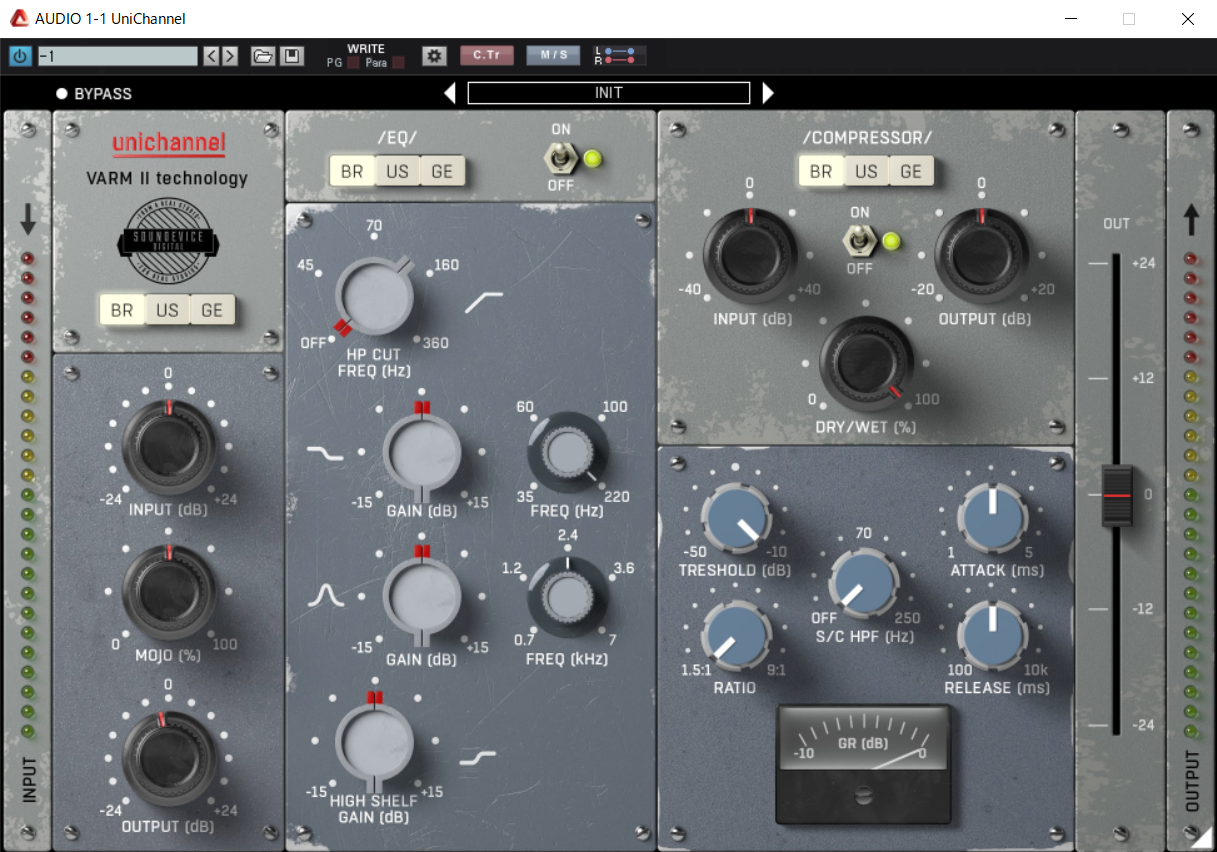The image size is (1217, 852).
Task: Click the low FREQ (Hz) knob
Action: [568, 452]
